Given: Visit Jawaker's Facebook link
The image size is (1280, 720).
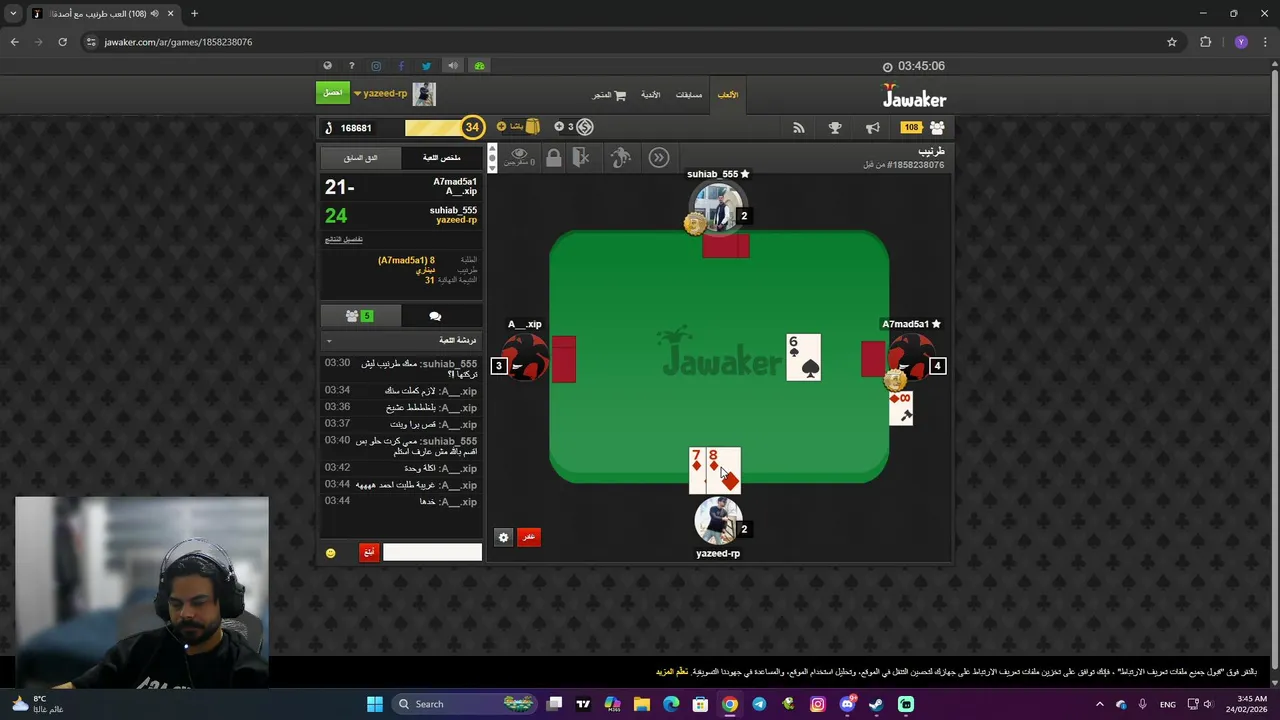Looking at the screenshot, I should point(401,66).
